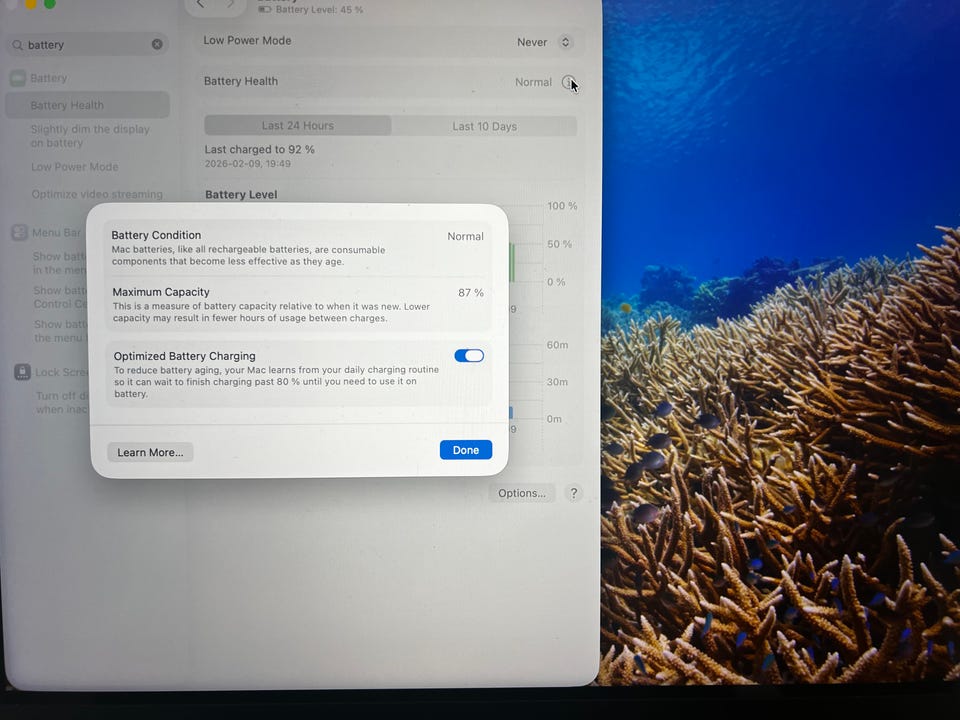Open help with the question mark button

pyautogui.click(x=573, y=493)
